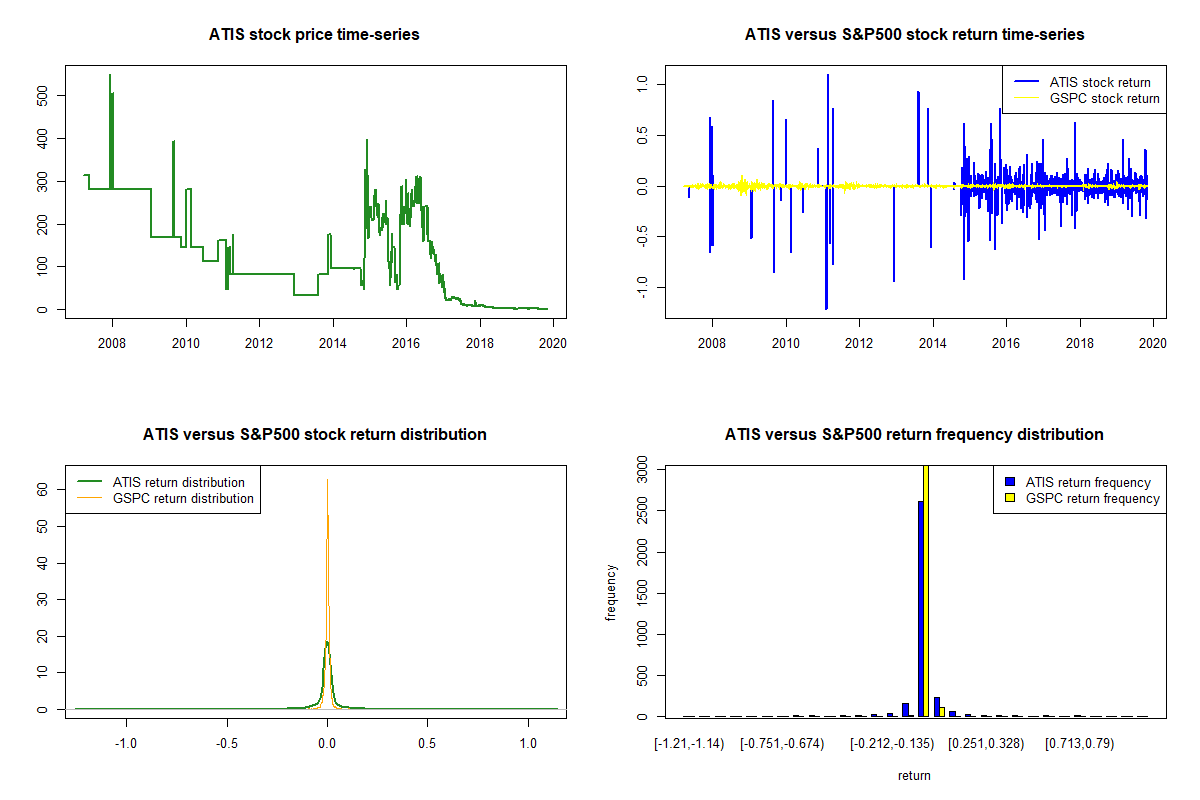Click the 1.0 tick on the distribution x-axis
Image resolution: width=1200 pixels, height=800 pixels.
528,744
